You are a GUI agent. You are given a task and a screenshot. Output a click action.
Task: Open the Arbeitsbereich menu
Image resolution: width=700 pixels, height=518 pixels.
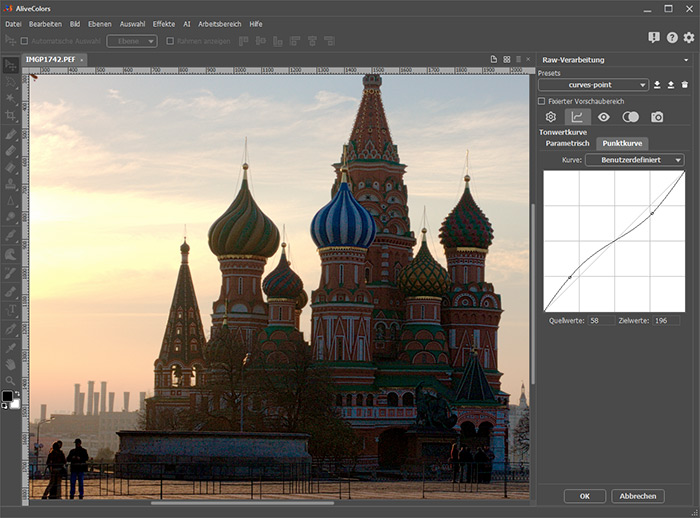click(x=220, y=24)
